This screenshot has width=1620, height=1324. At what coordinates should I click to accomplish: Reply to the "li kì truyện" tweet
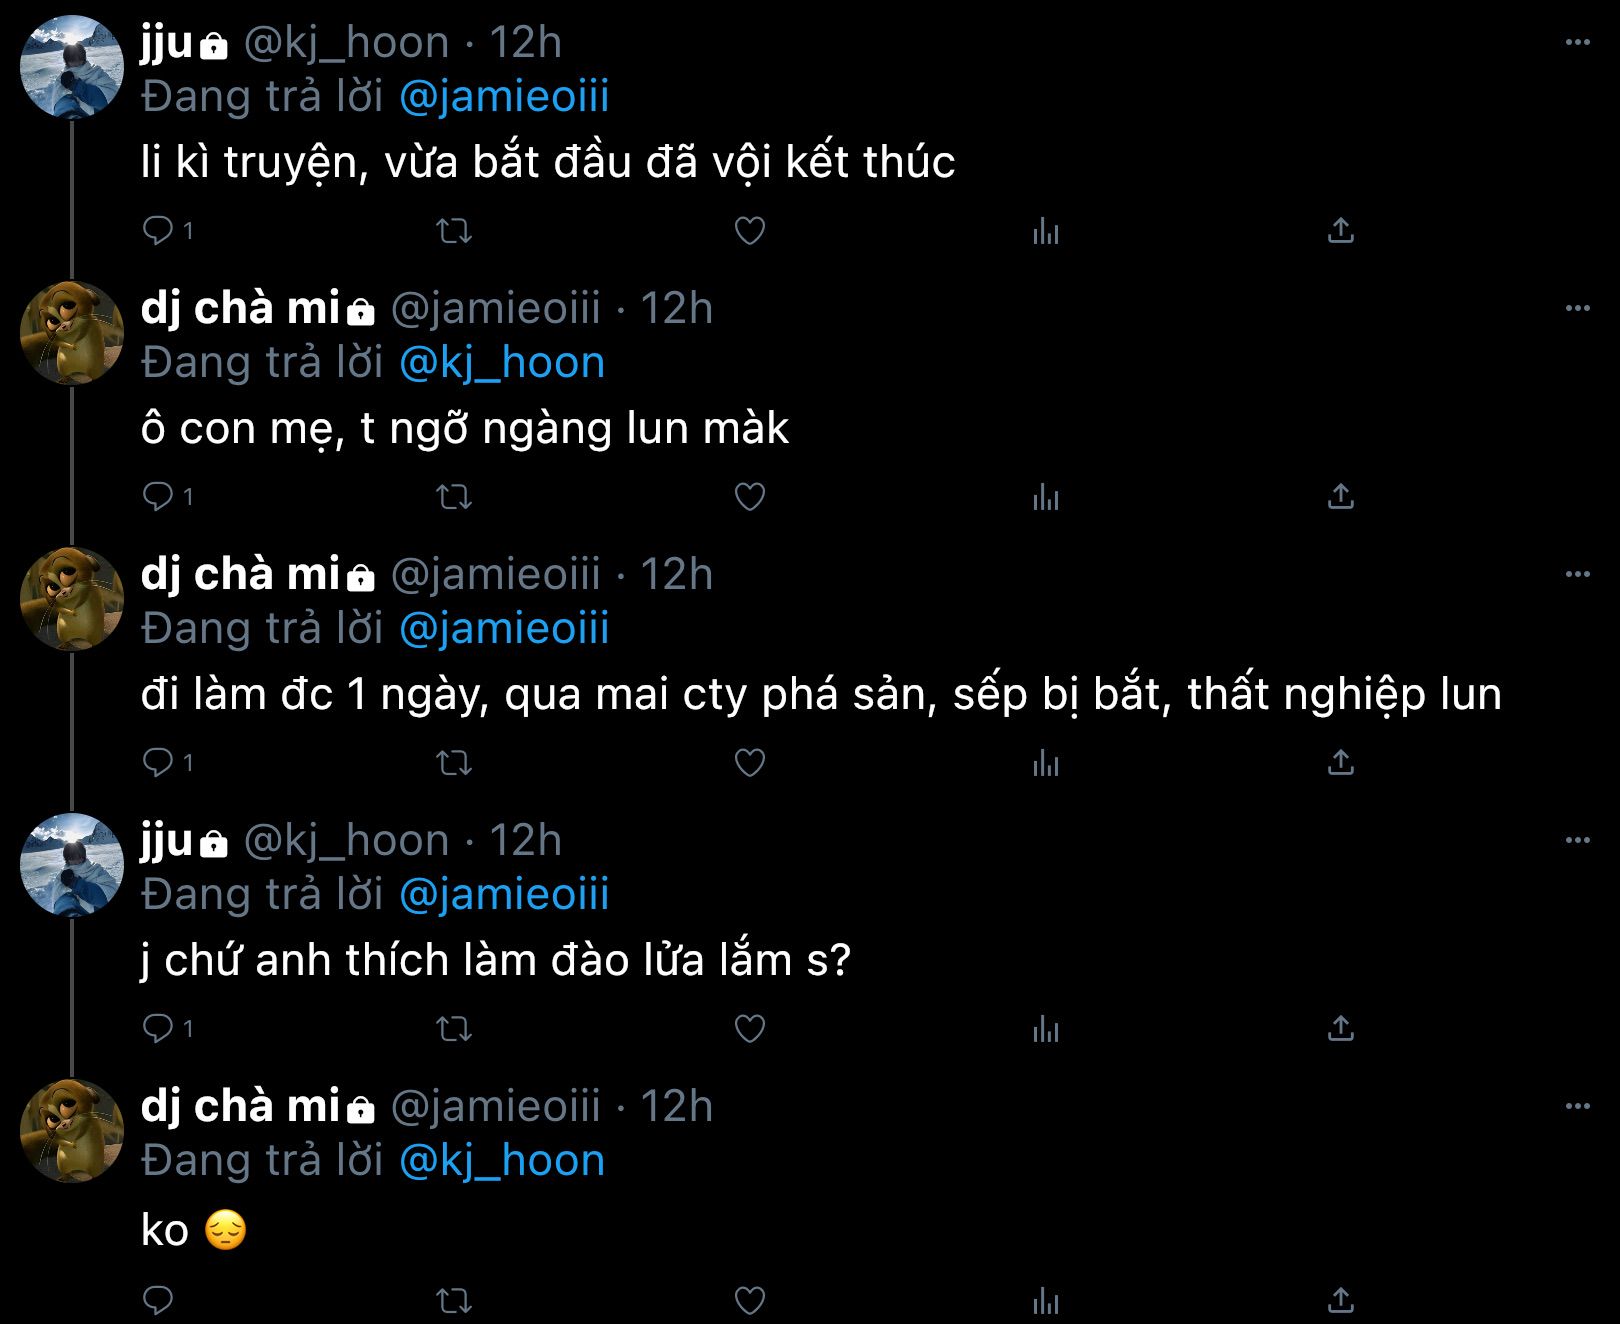[158, 231]
